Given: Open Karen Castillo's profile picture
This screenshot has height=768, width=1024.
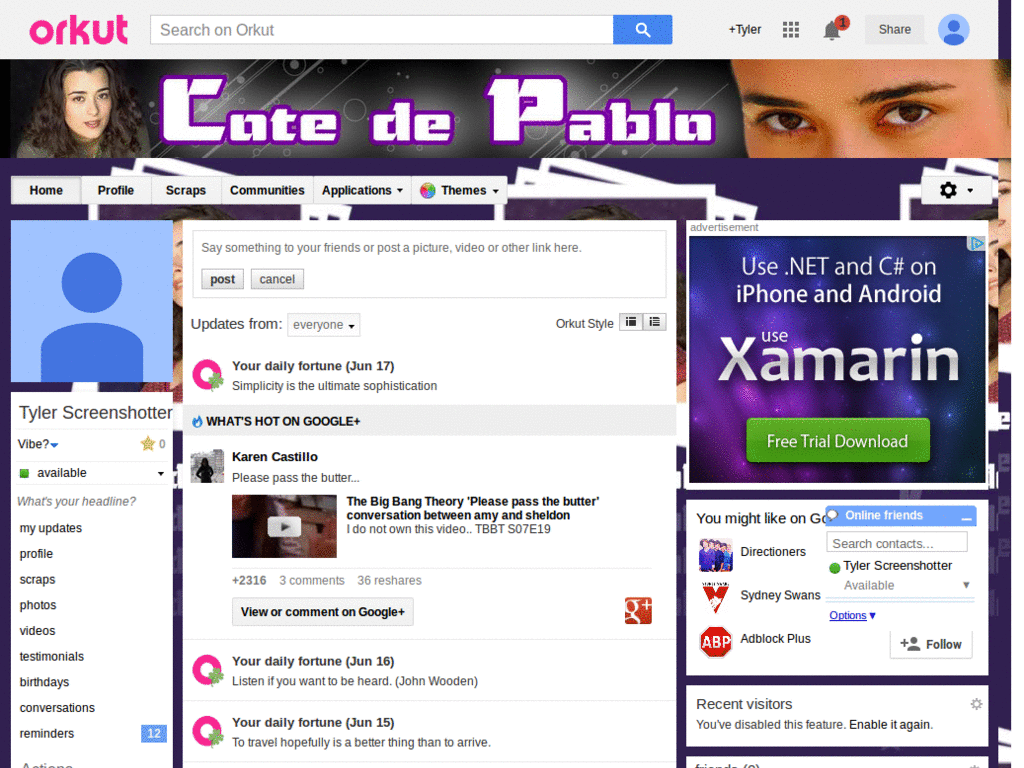Looking at the screenshot, I should pos(207,466).
